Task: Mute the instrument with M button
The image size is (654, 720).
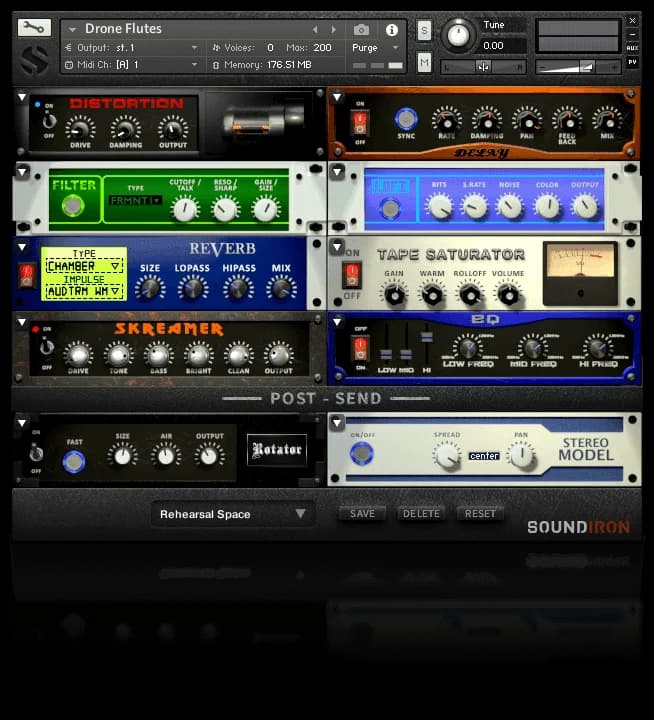Action: (424, 63)
